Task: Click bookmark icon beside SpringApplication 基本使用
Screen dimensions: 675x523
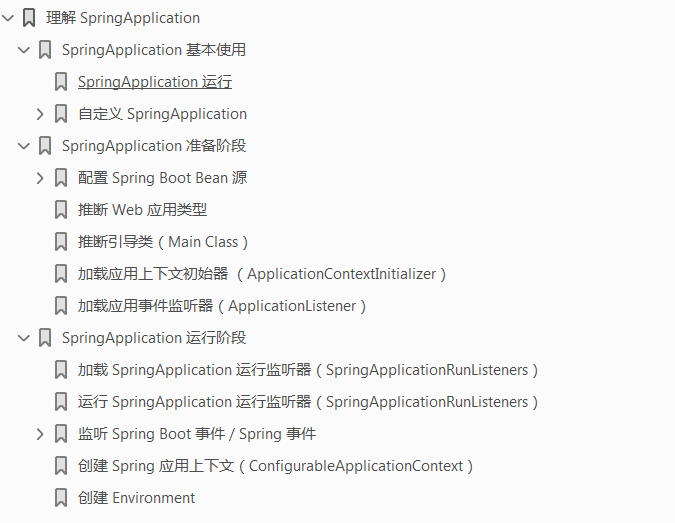Action: pyautogui.click(x=45, y=50)
